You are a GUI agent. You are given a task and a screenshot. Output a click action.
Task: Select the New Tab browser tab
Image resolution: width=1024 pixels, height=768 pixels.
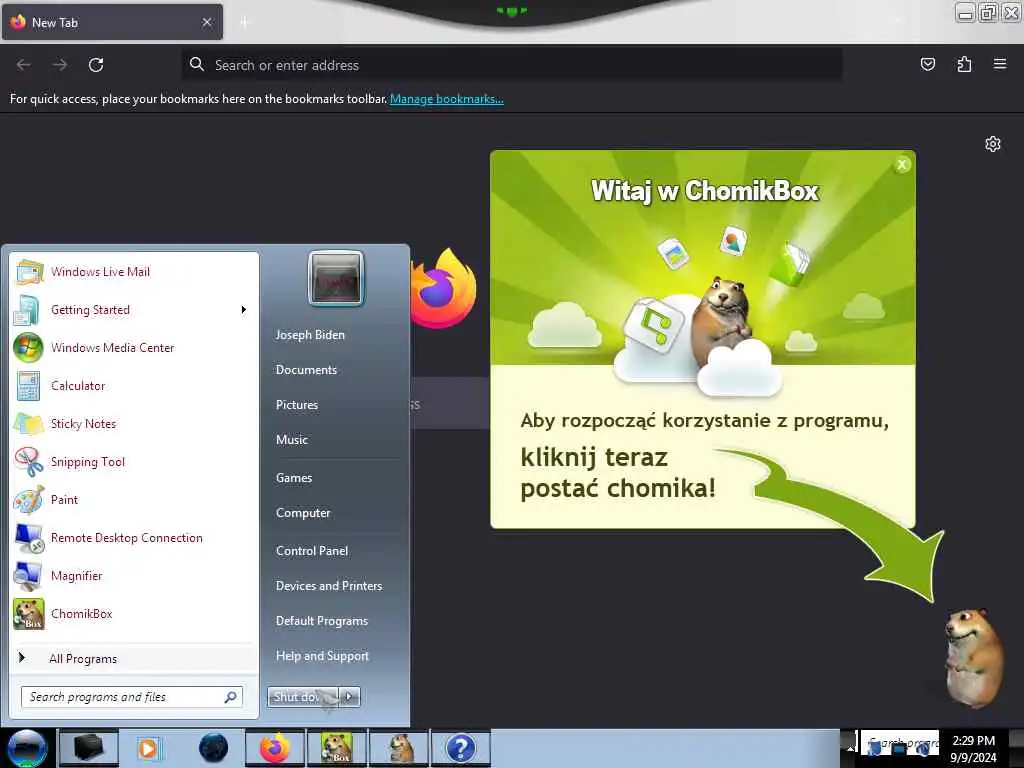pyautogui.click(x=112, y=22)
